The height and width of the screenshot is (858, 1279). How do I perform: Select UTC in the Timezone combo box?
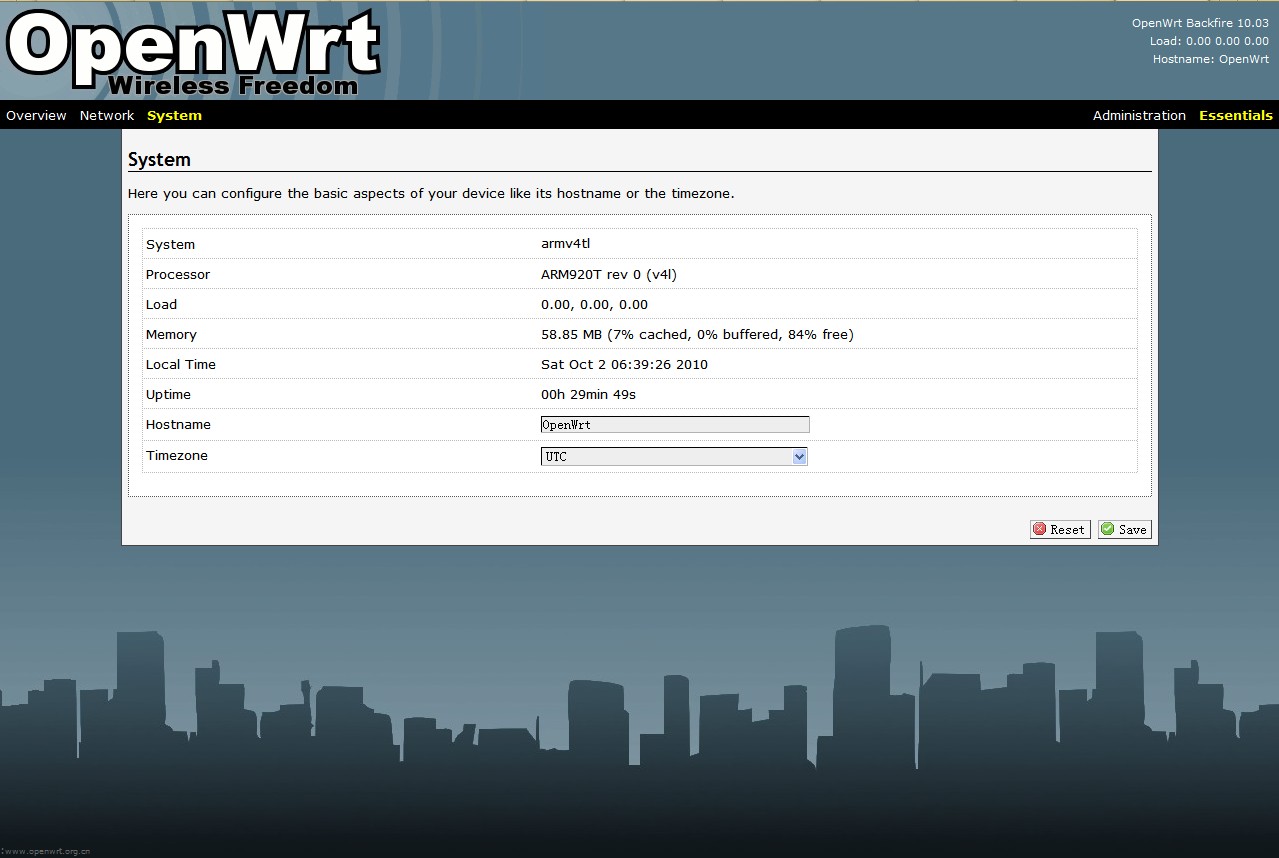(x=670, y=456)
